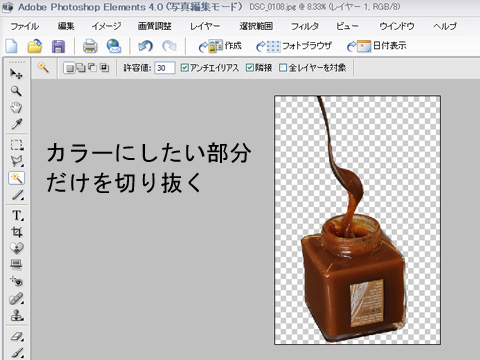This screenshot has height=360, width=480.
Task: Open the ビュー menu
Action: point(347,26)
